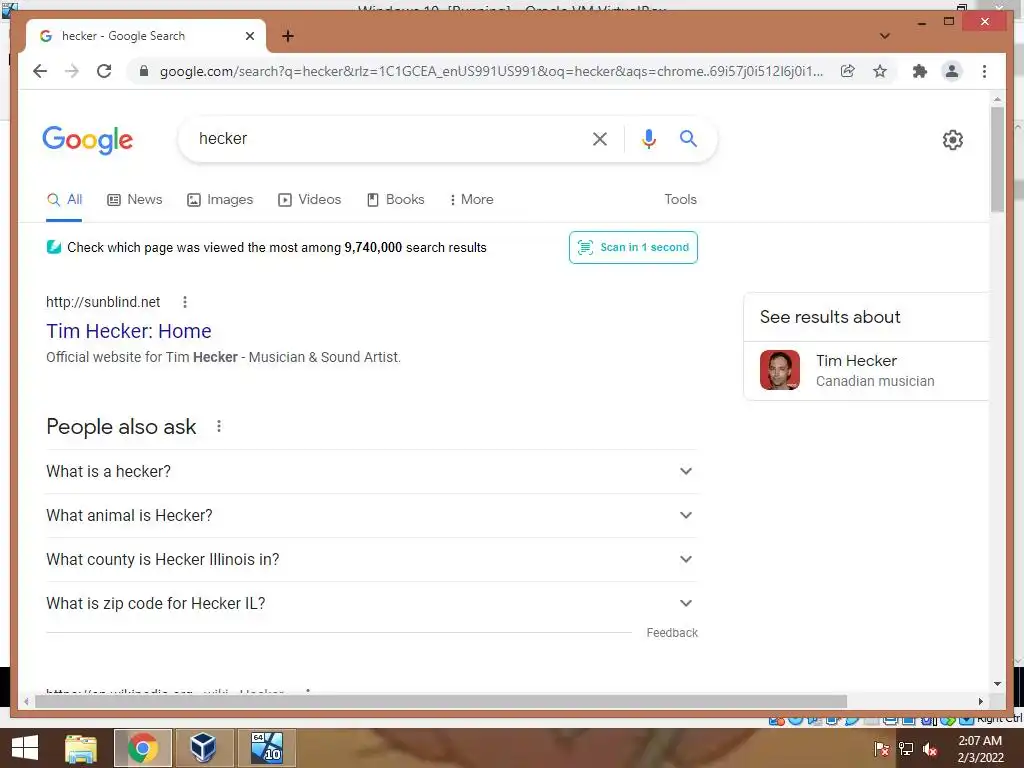Open the Chrome profile avatar
This screenshot has width=1024, height=768.
(952, 71)
